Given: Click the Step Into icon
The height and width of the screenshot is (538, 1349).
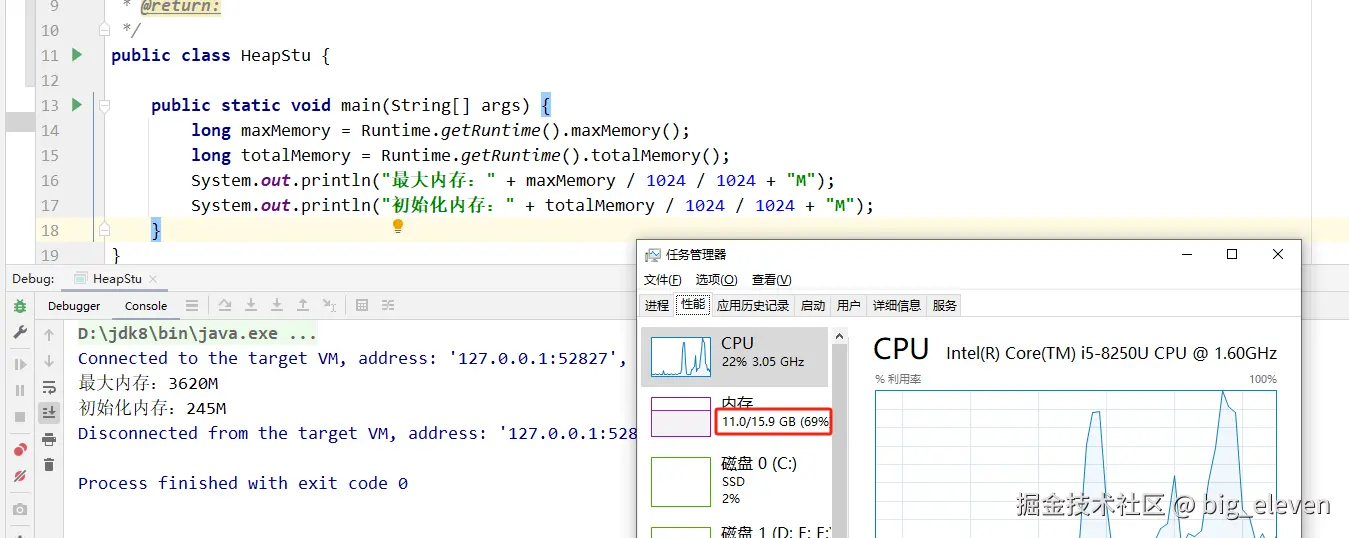Looking at the screenshot, I should click(277, 306).
